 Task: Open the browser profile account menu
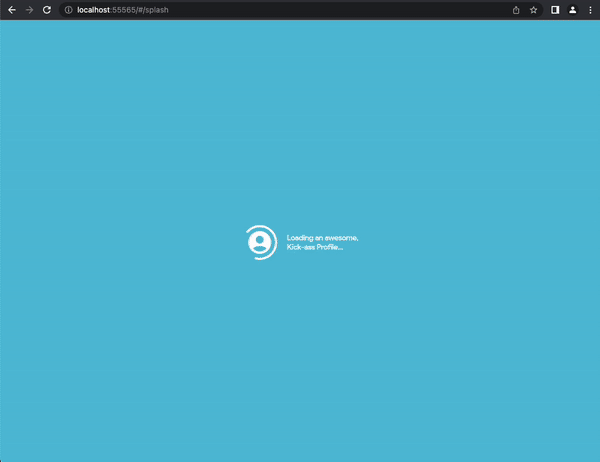pyautogui.click(x=572, y=10)
